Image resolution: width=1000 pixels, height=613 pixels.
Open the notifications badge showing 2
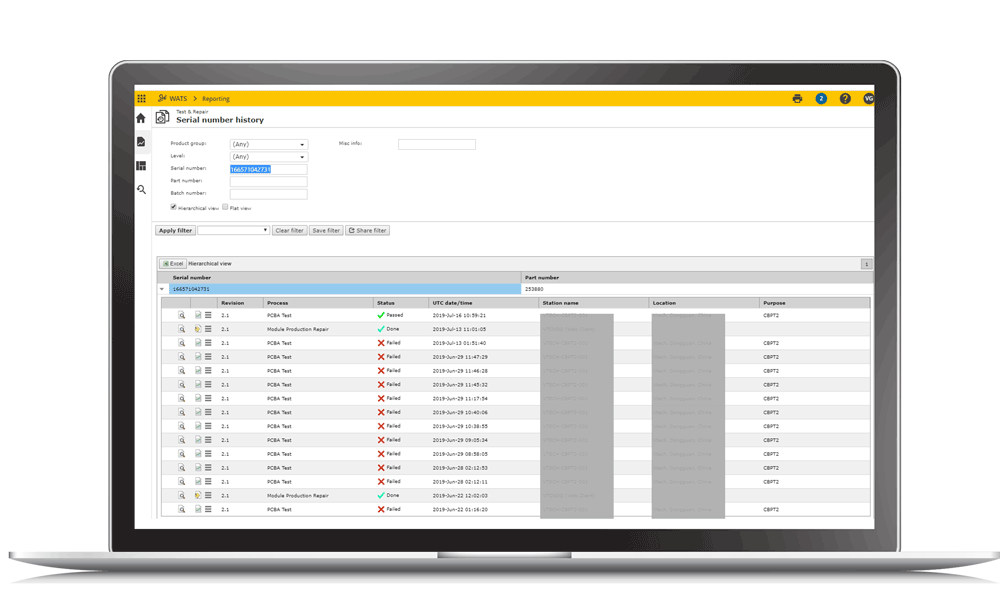click(x=821, y=99)
